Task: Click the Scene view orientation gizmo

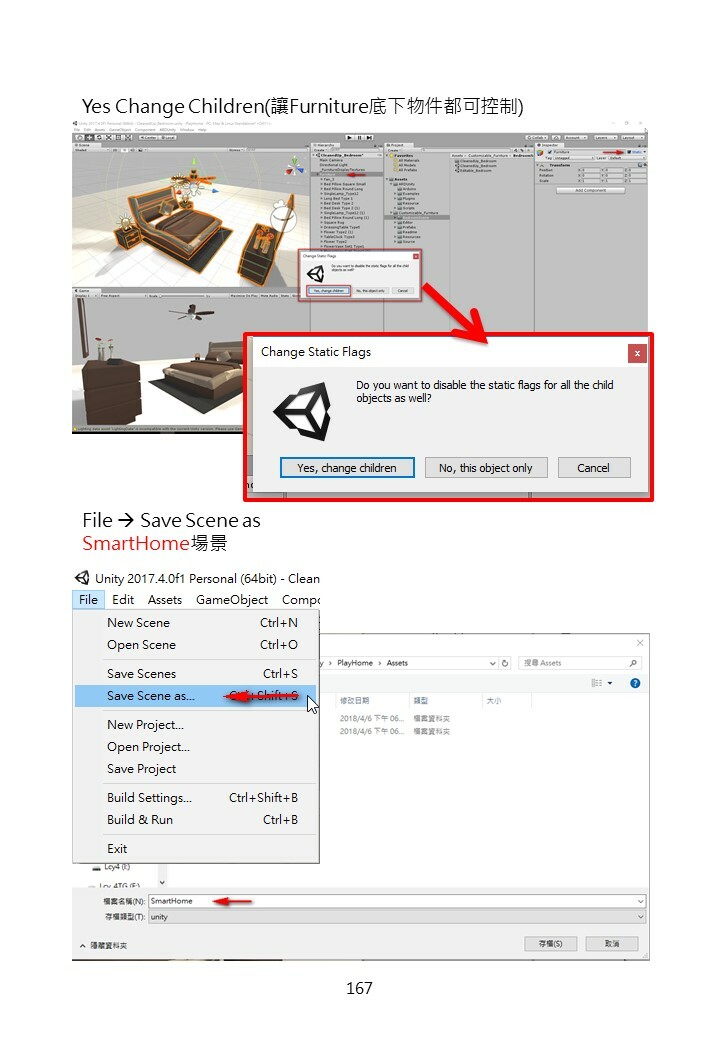Action: pos(294,168)
